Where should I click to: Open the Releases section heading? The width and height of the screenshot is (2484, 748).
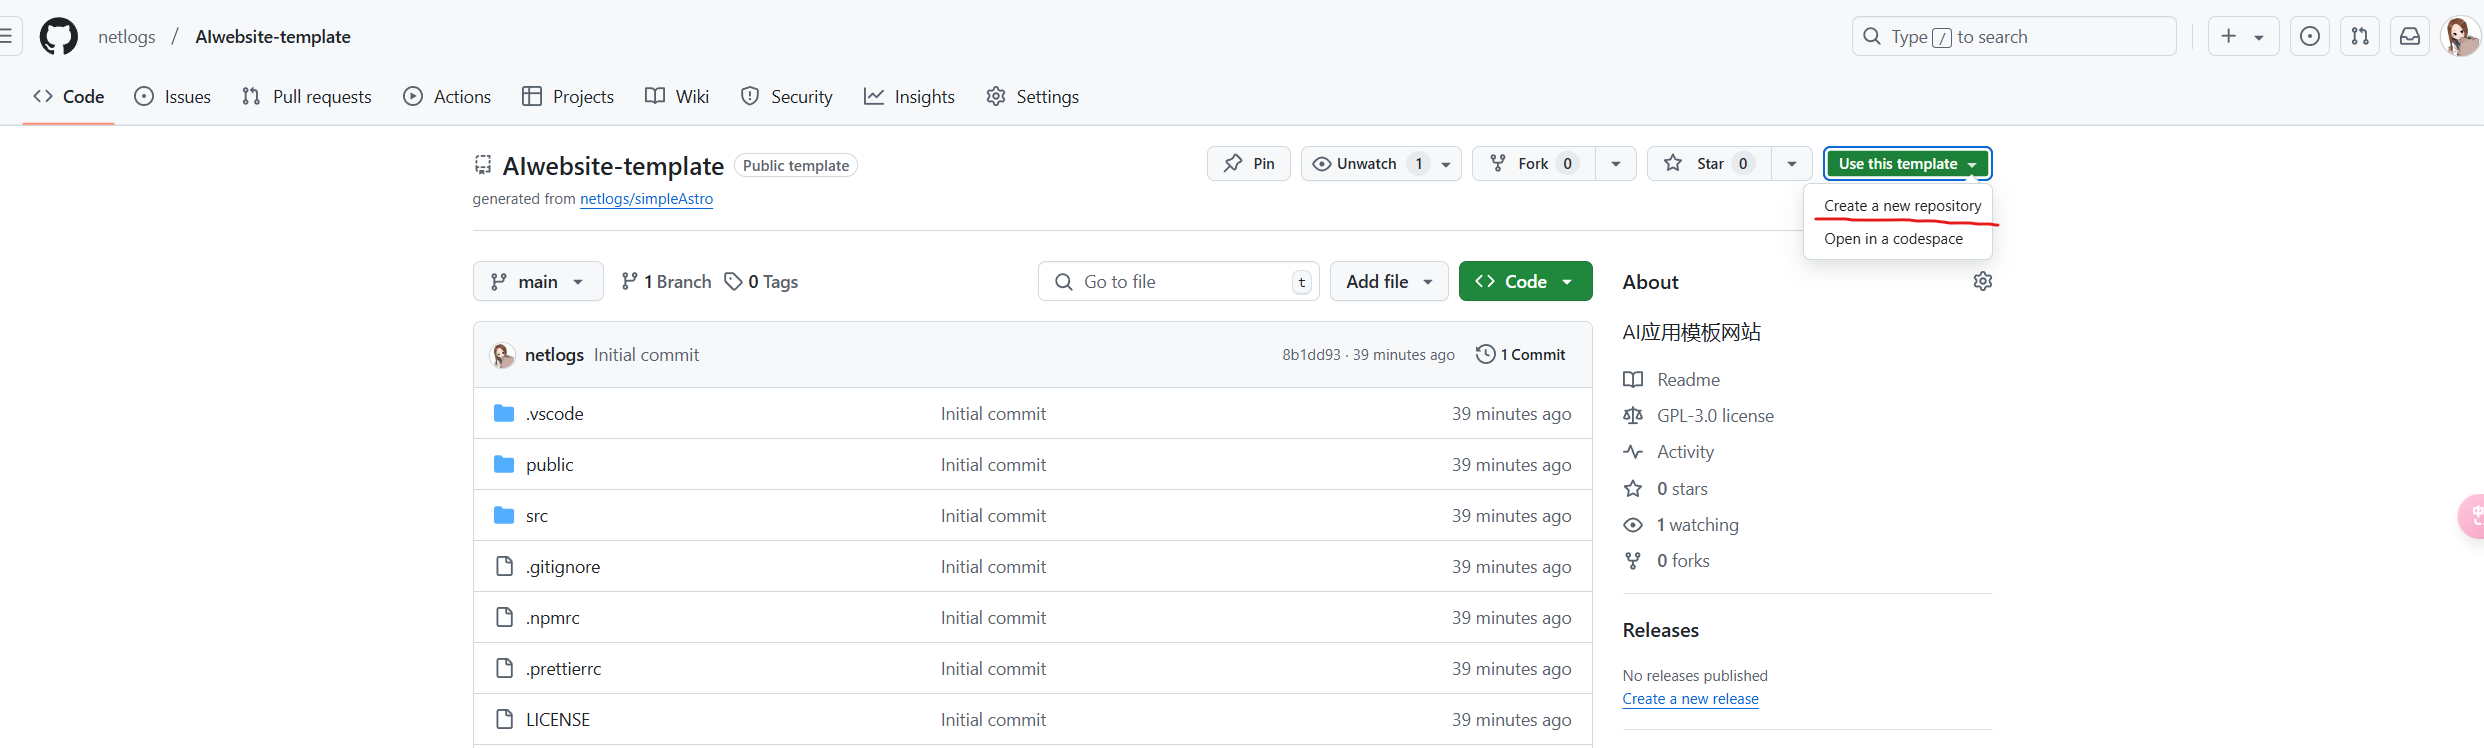1661,631
